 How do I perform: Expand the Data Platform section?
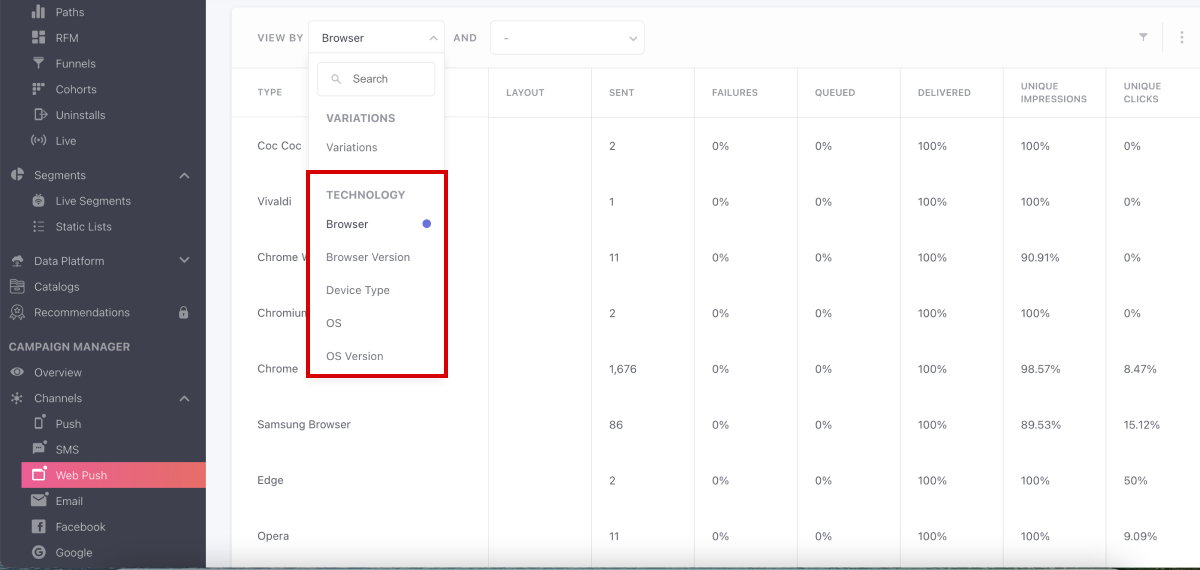[x=184, y=261]
